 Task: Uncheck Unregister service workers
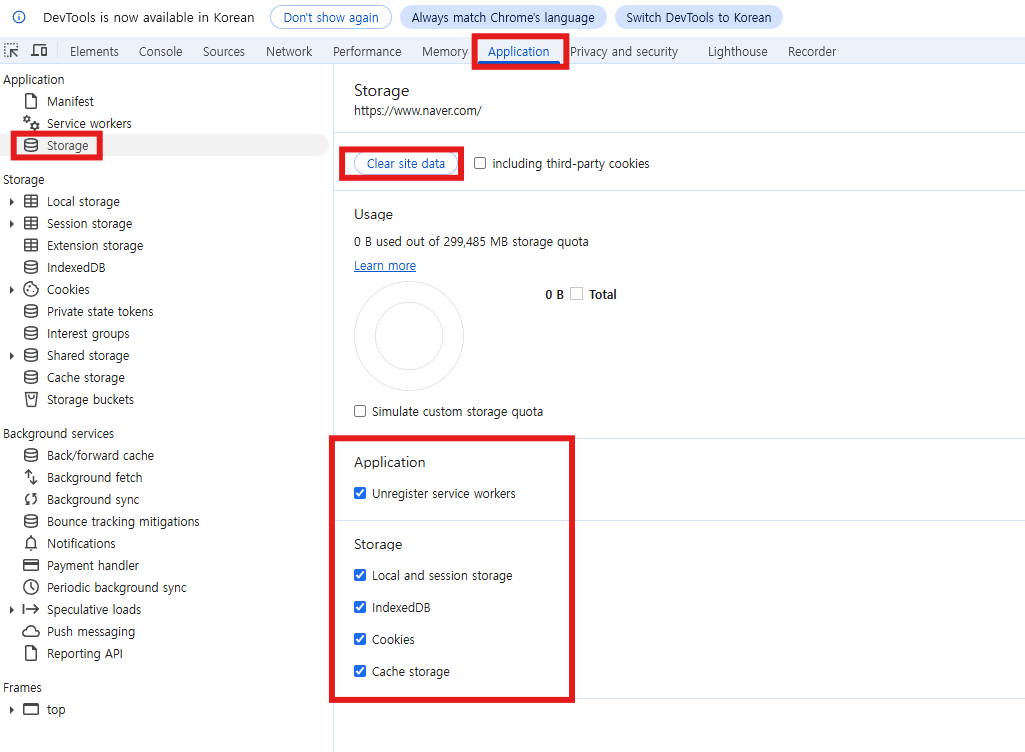[x=360, y=493]
